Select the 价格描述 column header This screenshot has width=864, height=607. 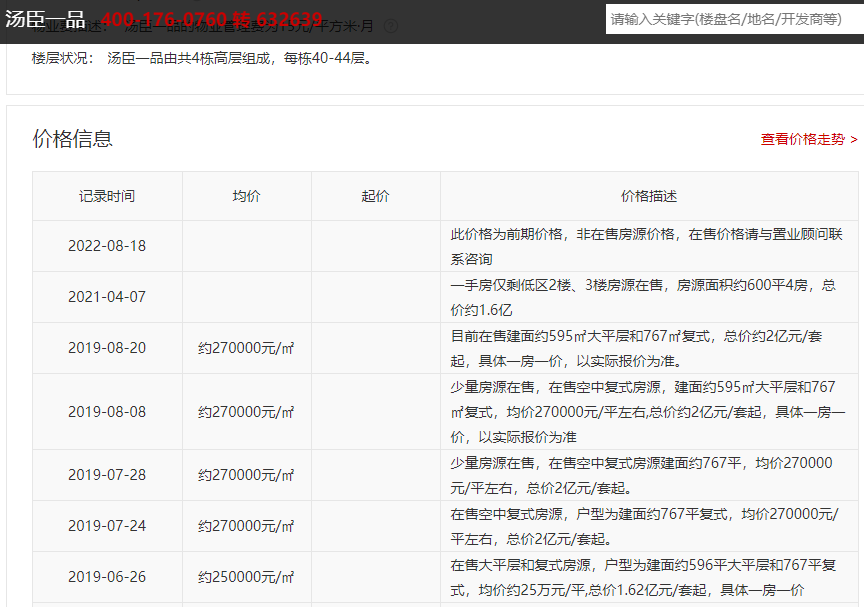(x=648, y=196)
